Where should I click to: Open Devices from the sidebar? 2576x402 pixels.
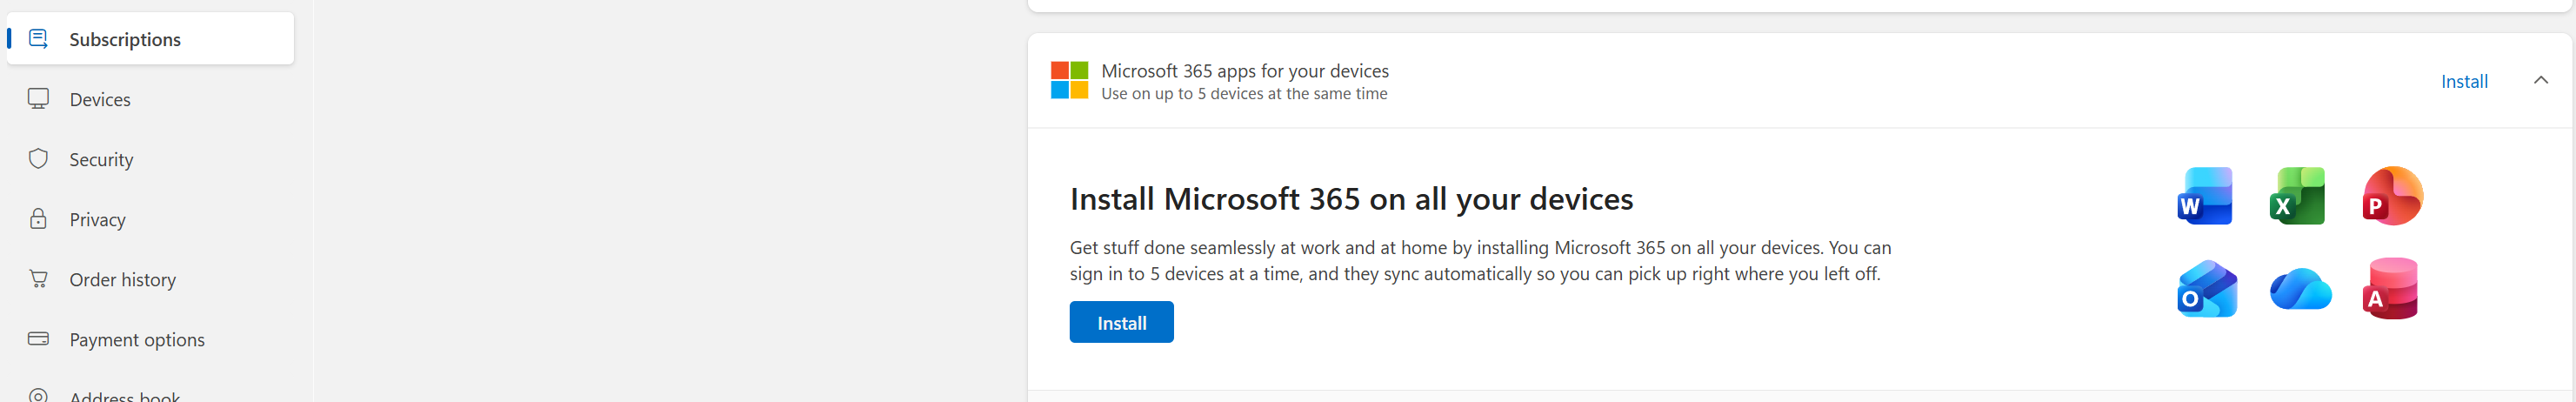[x=100, y=99]
